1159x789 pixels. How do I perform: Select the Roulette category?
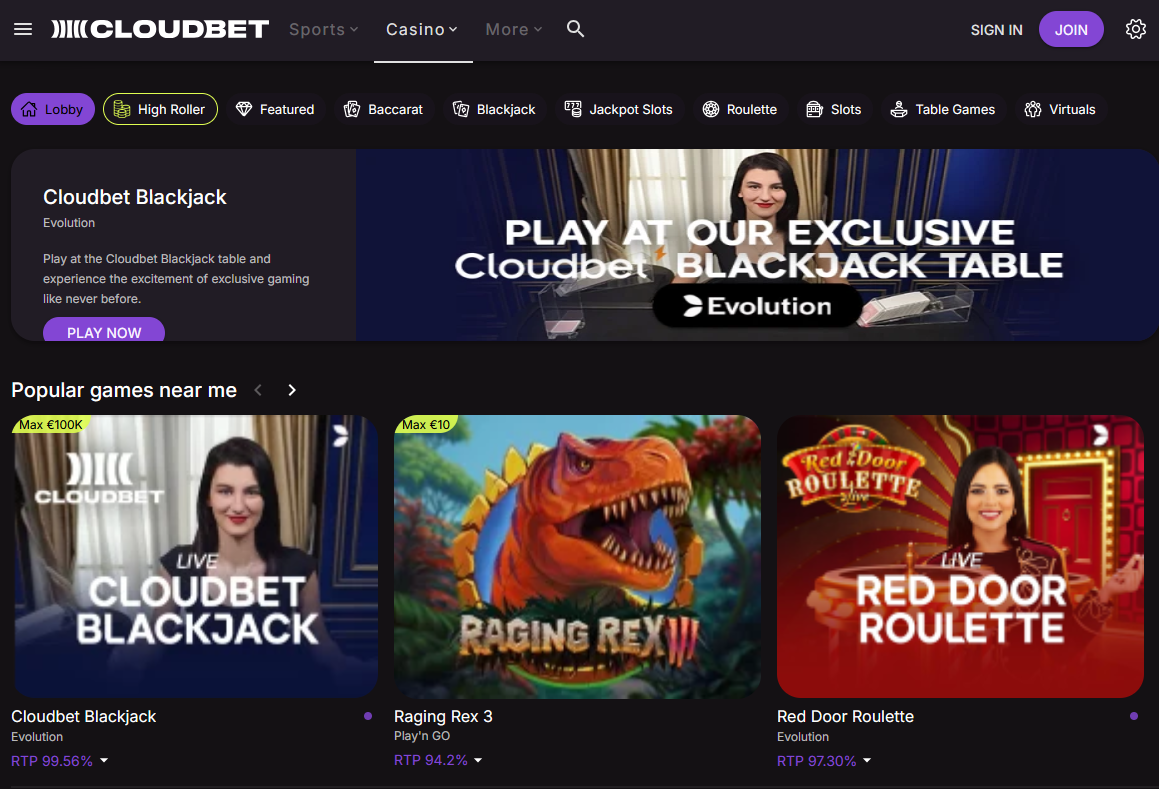[740, 109]
